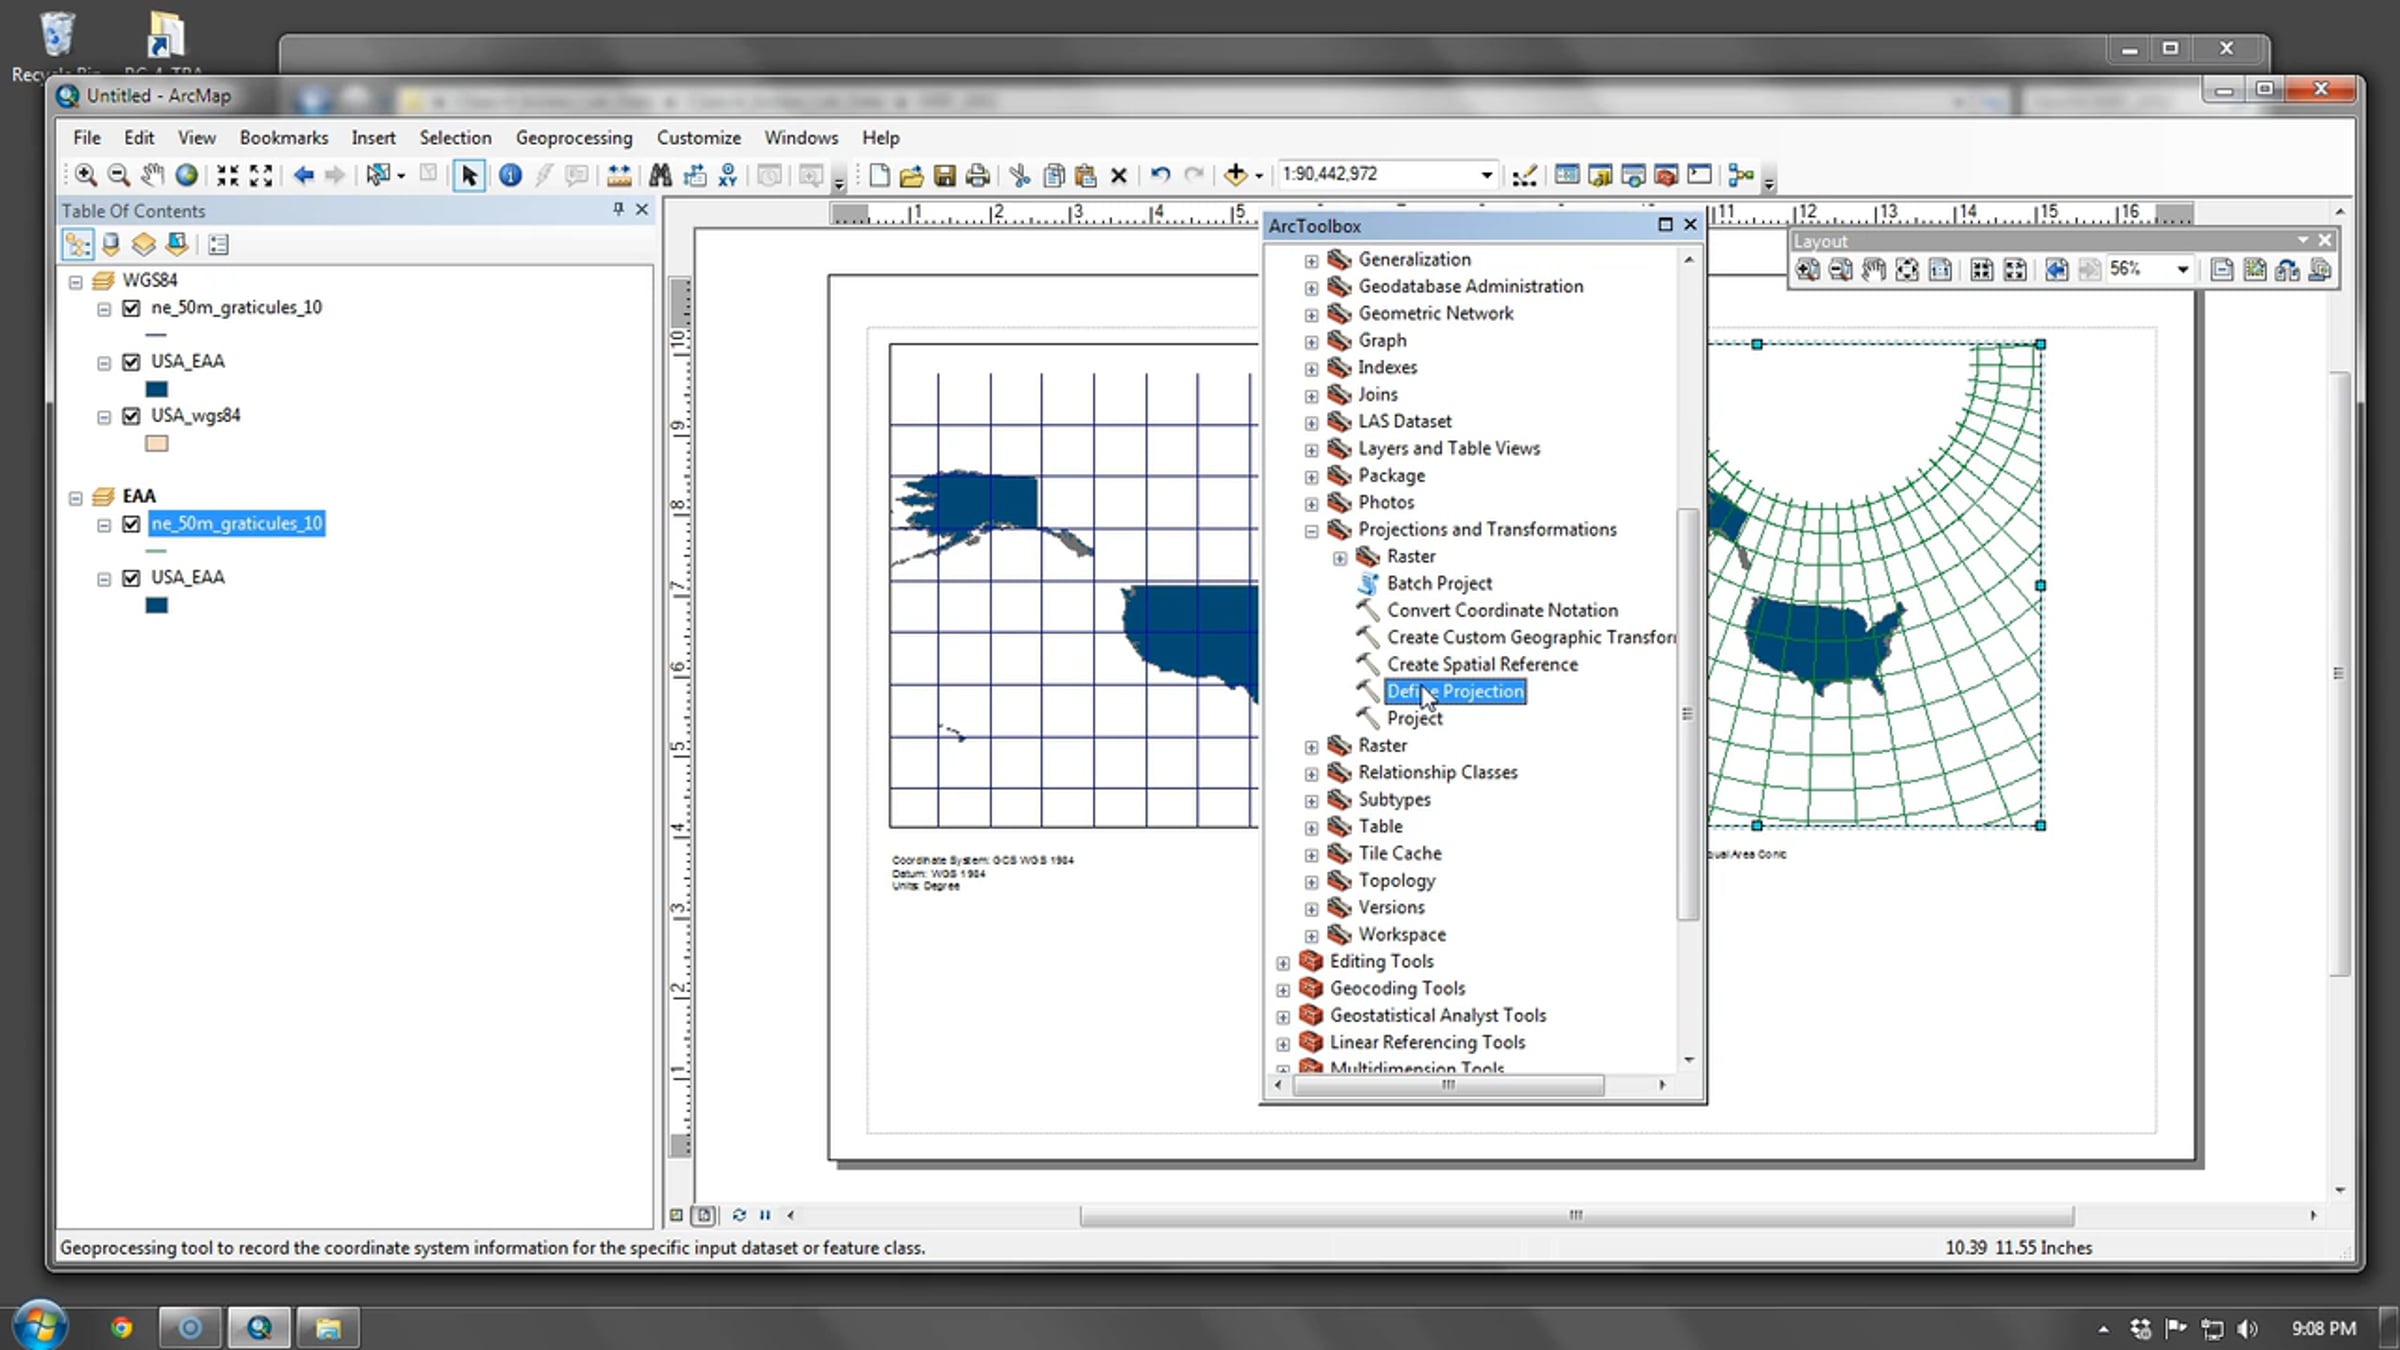Expand the Editing Tools toolbox
Image resolution: width=2400 pixels, height=1350 pixels.
1283,963
